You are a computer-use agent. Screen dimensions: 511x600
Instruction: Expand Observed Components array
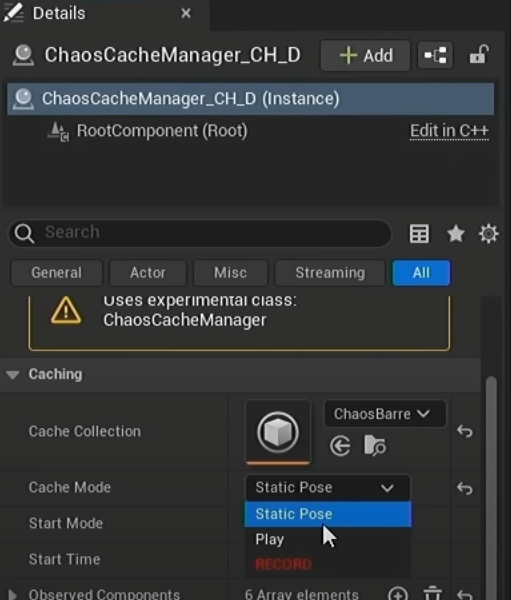point(12,595)
